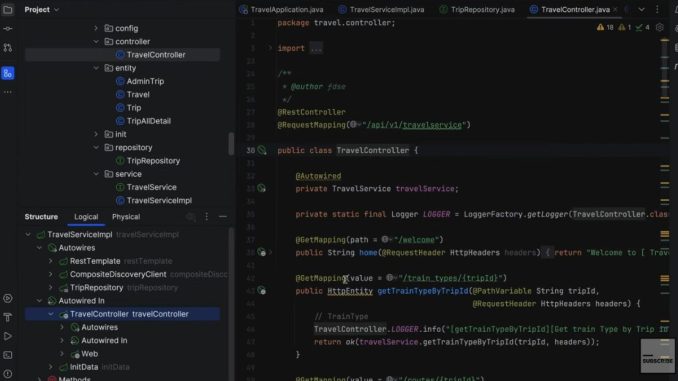Open the Pull Requests tool icon
The width and height of the screenshot is (678, 381).
click(8, 48)
